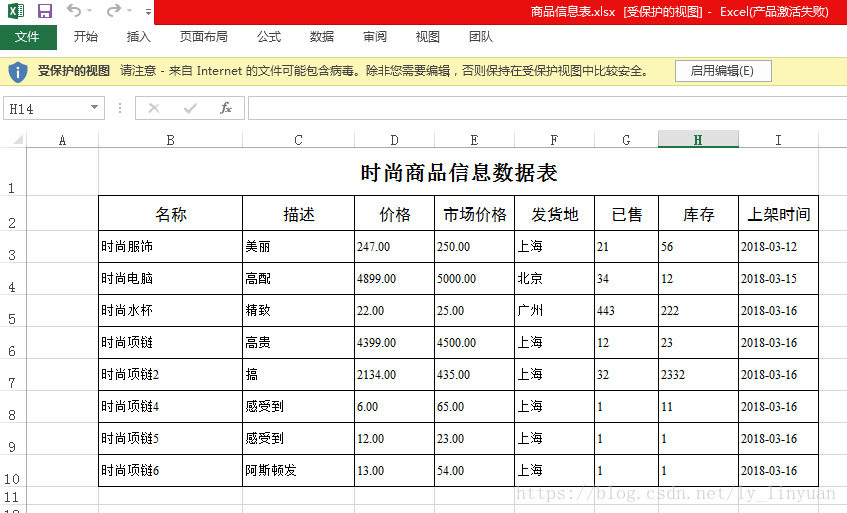Select row 2 header
The height and width of the screenshot is (513, 847).
coord(13,213)
